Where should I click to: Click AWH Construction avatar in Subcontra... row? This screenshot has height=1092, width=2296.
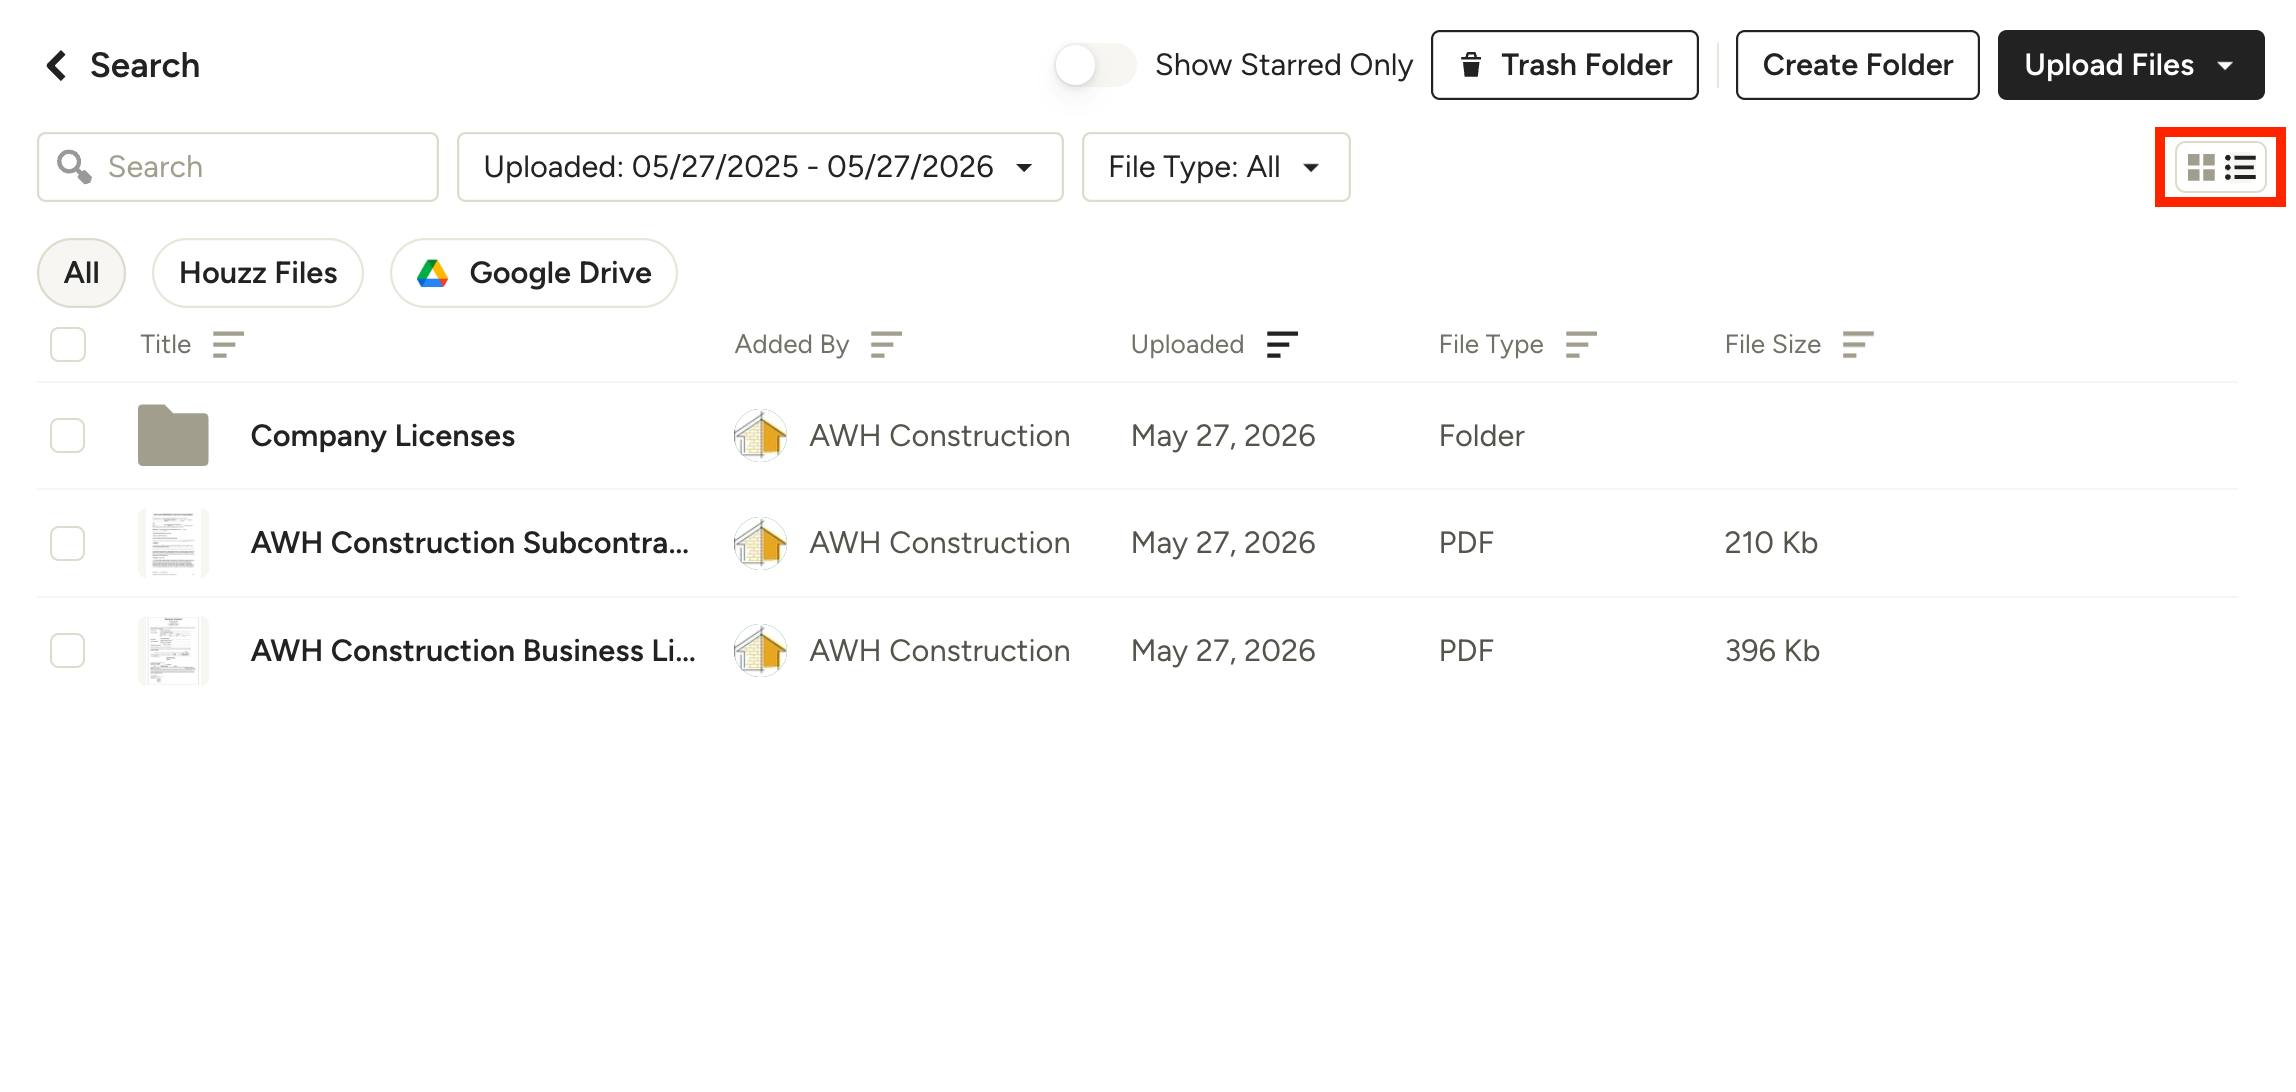coord(760,543)
